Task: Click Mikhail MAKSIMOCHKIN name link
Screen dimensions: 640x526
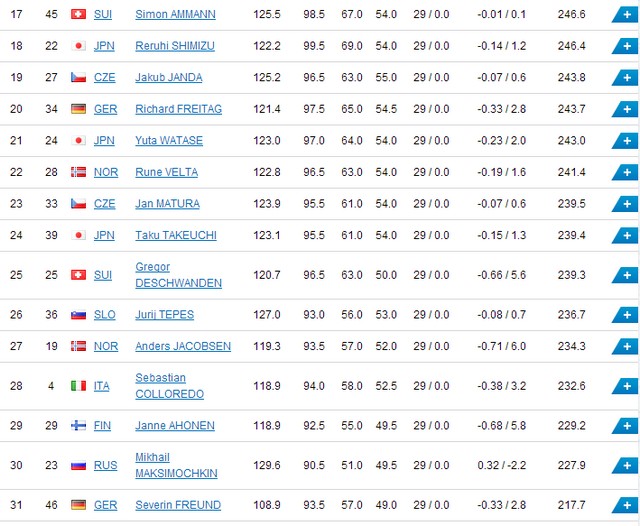Action: point(176,465)
